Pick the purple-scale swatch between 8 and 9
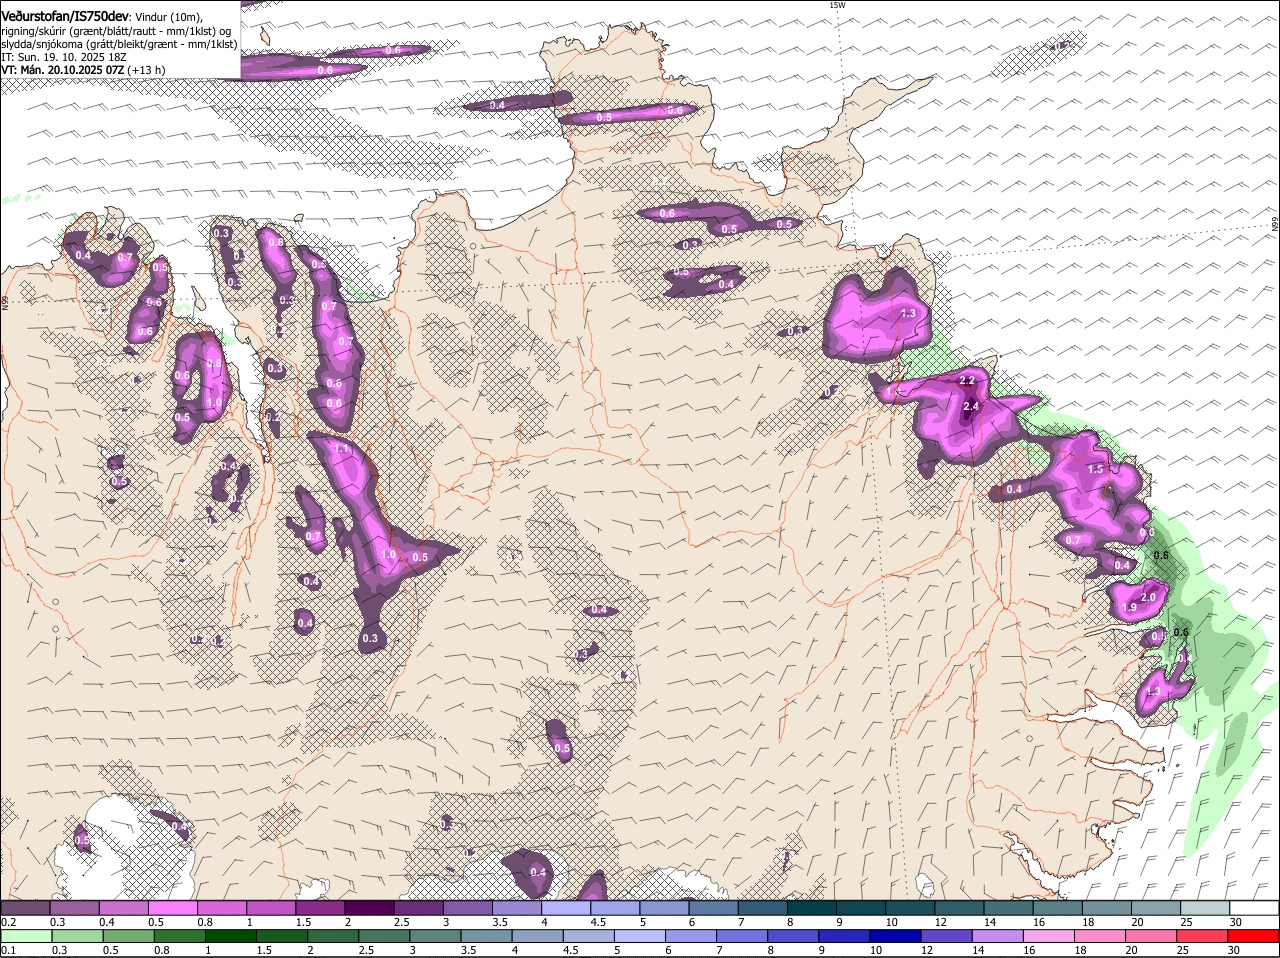This screenshot has height=958, width=1280. pos(812,908)
